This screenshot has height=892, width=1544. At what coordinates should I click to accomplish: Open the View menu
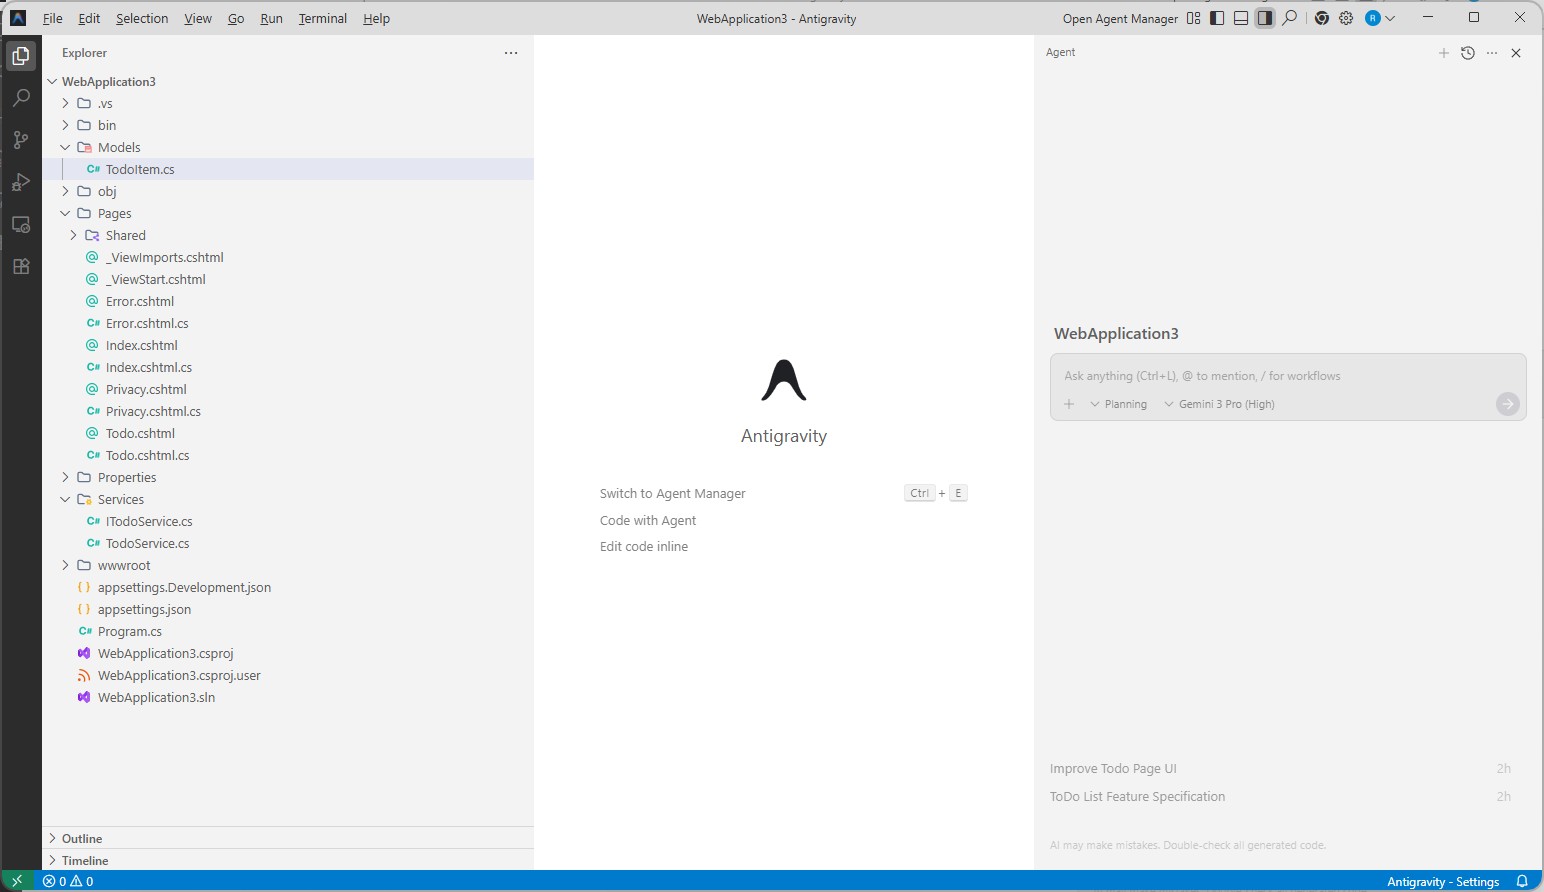click(x=198, y=18)
